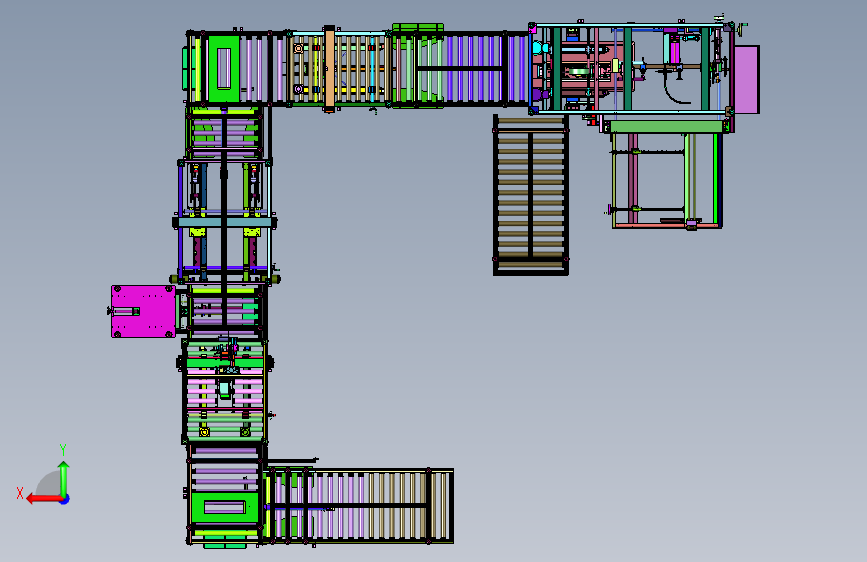Select the teal cross beam on the vertical conveyor
Viewport: 867px width, 562px height.
[x=224, y=222]
